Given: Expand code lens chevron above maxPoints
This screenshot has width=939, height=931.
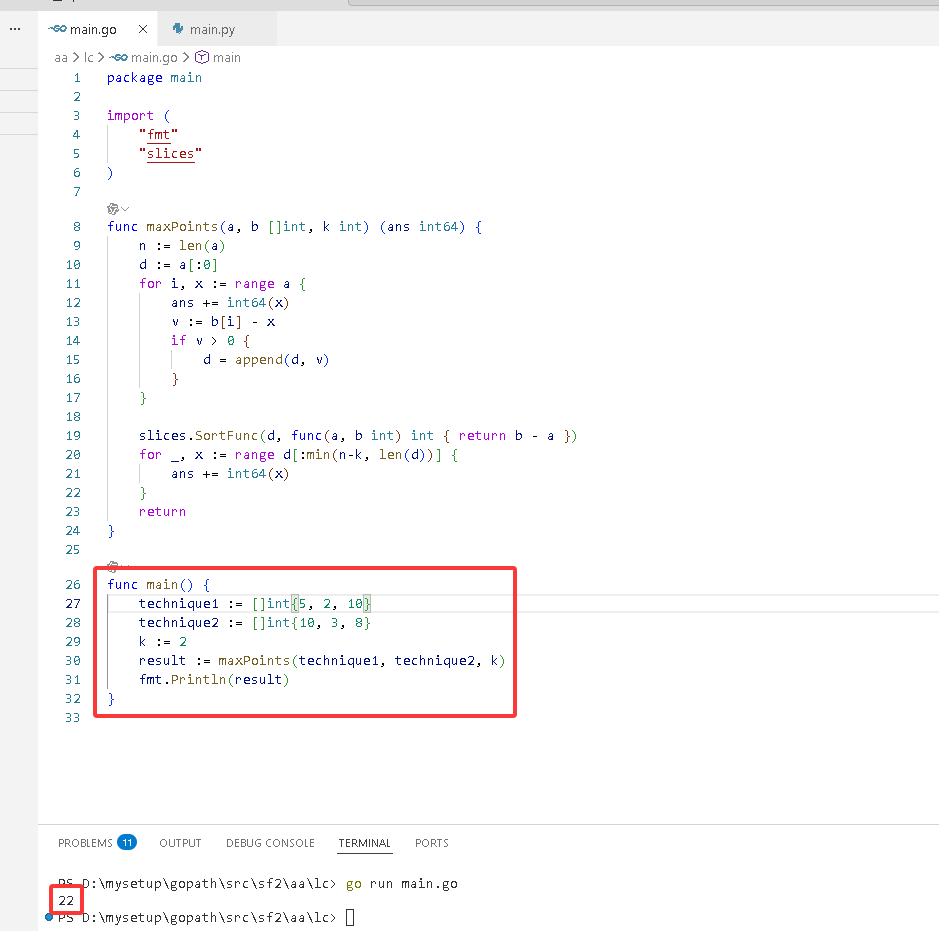Looking at the screenshot, I should click(x=125, y=209).
